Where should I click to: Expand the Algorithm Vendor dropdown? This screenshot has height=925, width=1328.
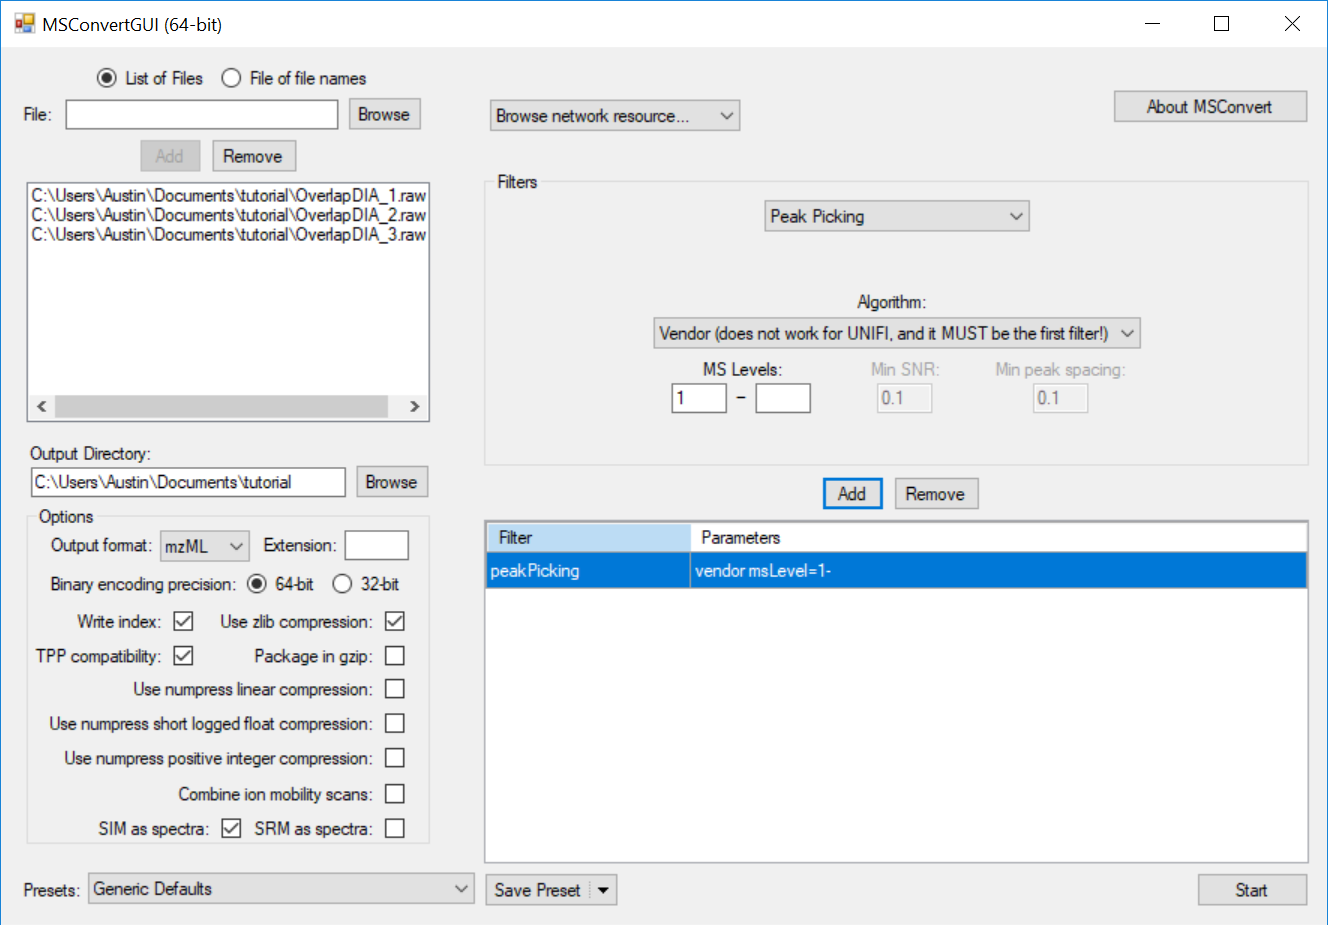click(896, 334)
